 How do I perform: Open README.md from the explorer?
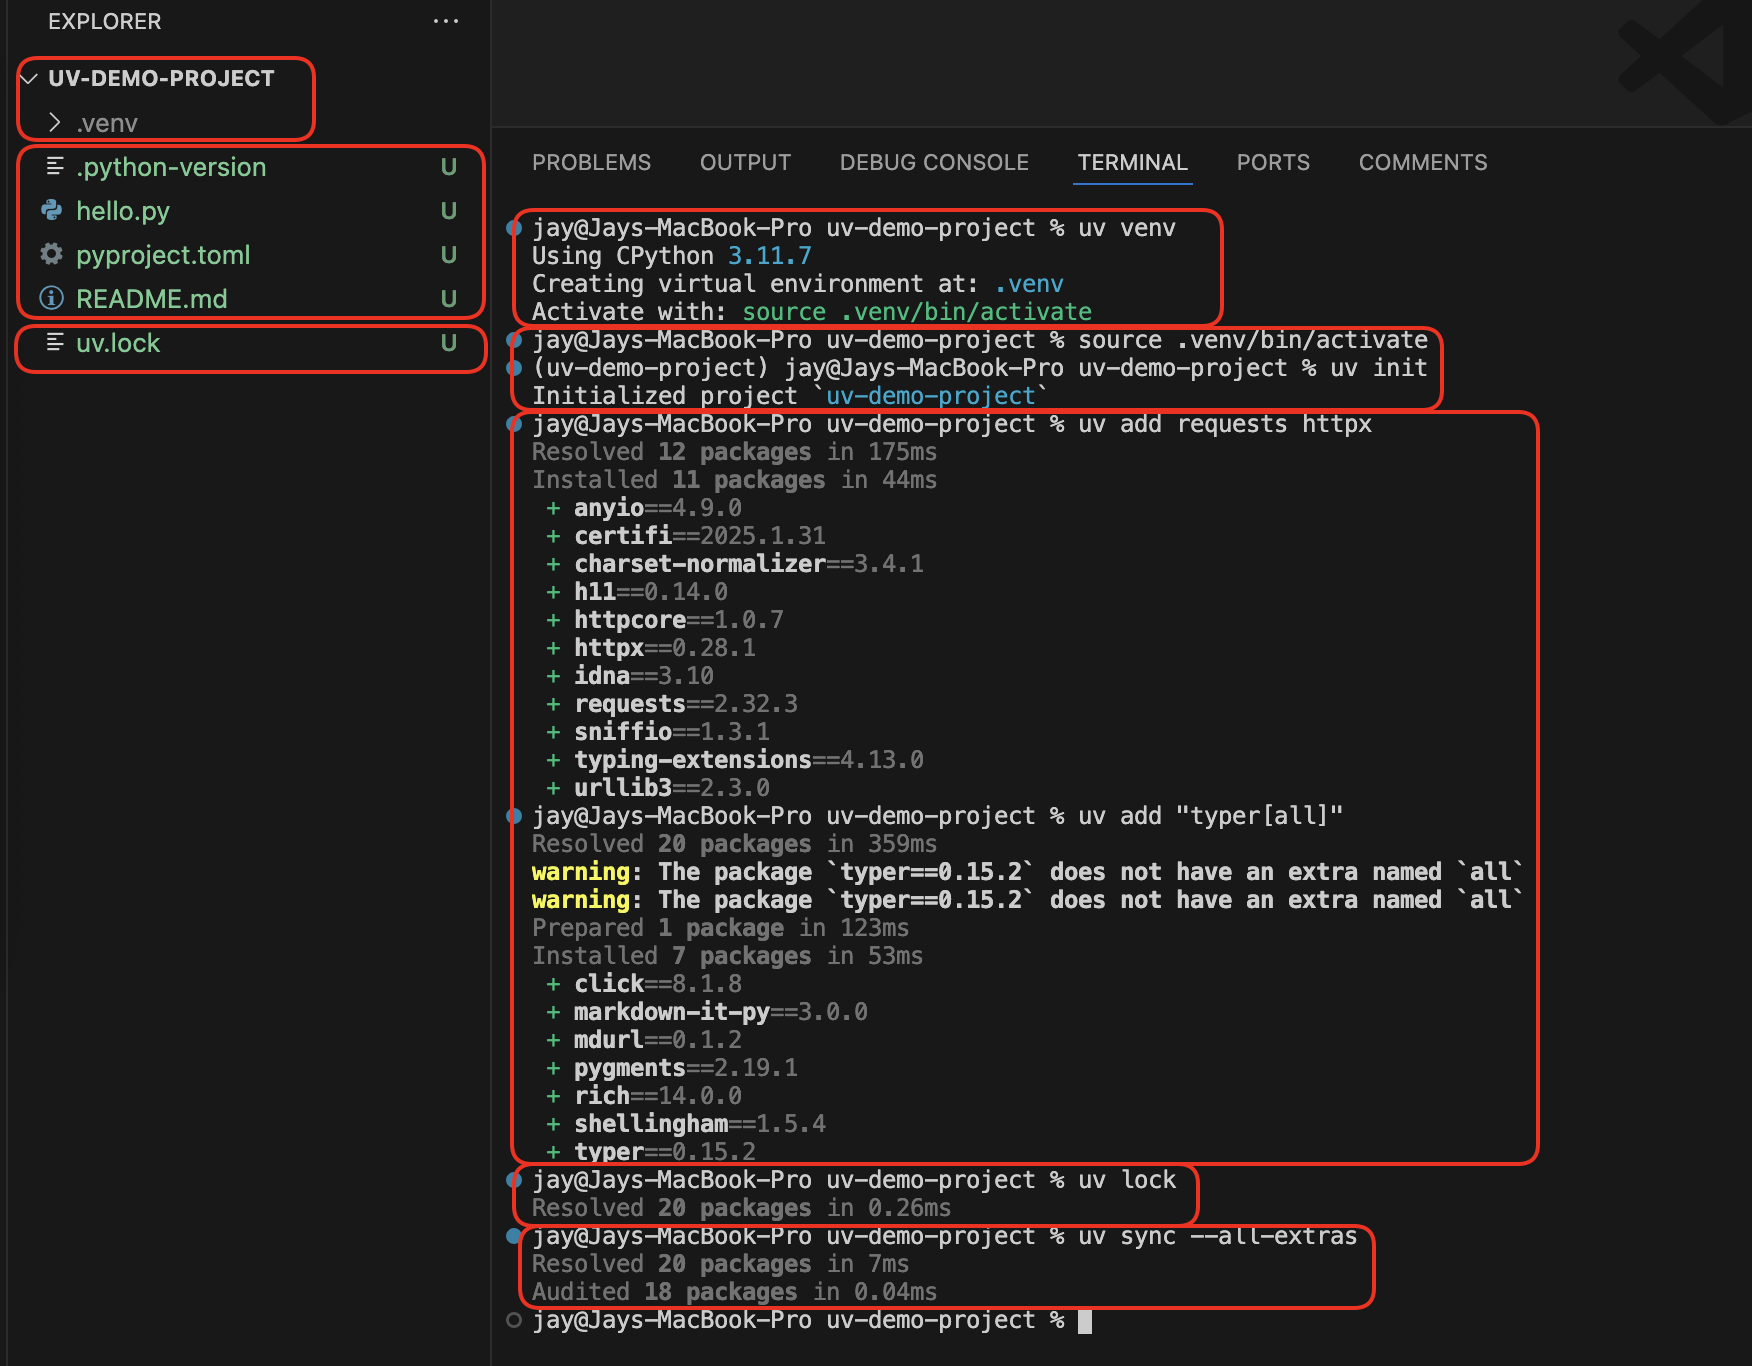point(152,299)
